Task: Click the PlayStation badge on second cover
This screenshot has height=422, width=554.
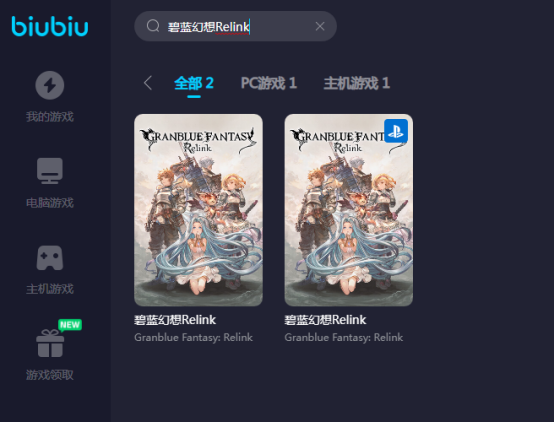Action: click(396, 131)
